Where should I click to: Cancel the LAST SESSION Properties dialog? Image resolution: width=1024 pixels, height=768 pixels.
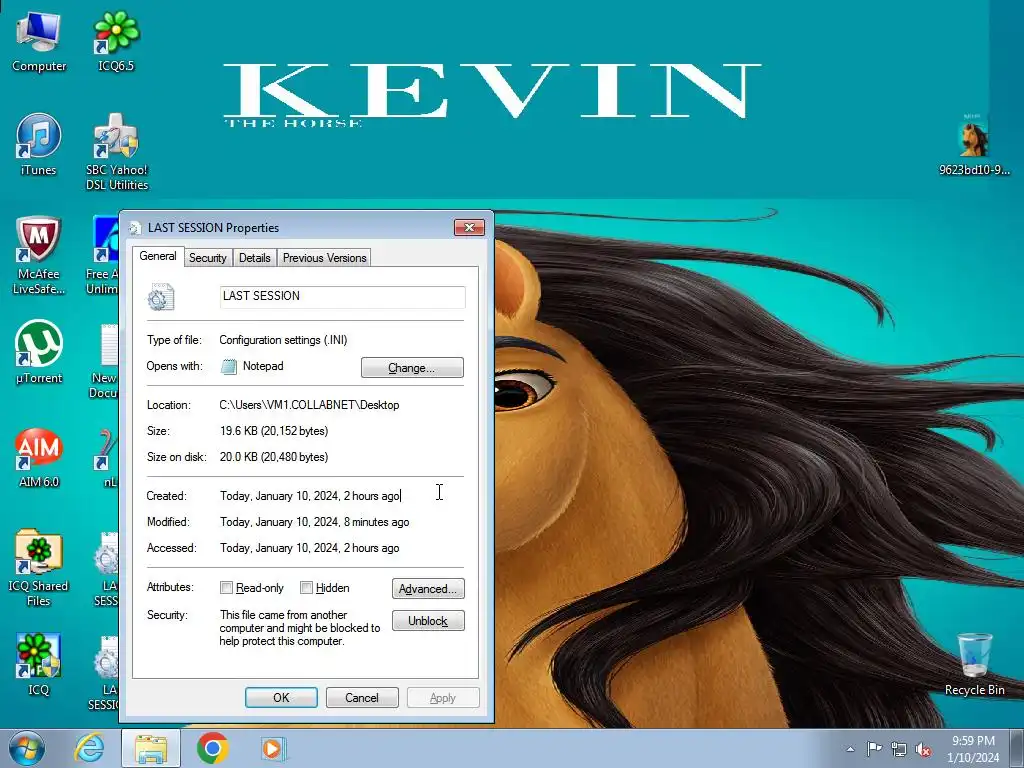click(362, 697)
